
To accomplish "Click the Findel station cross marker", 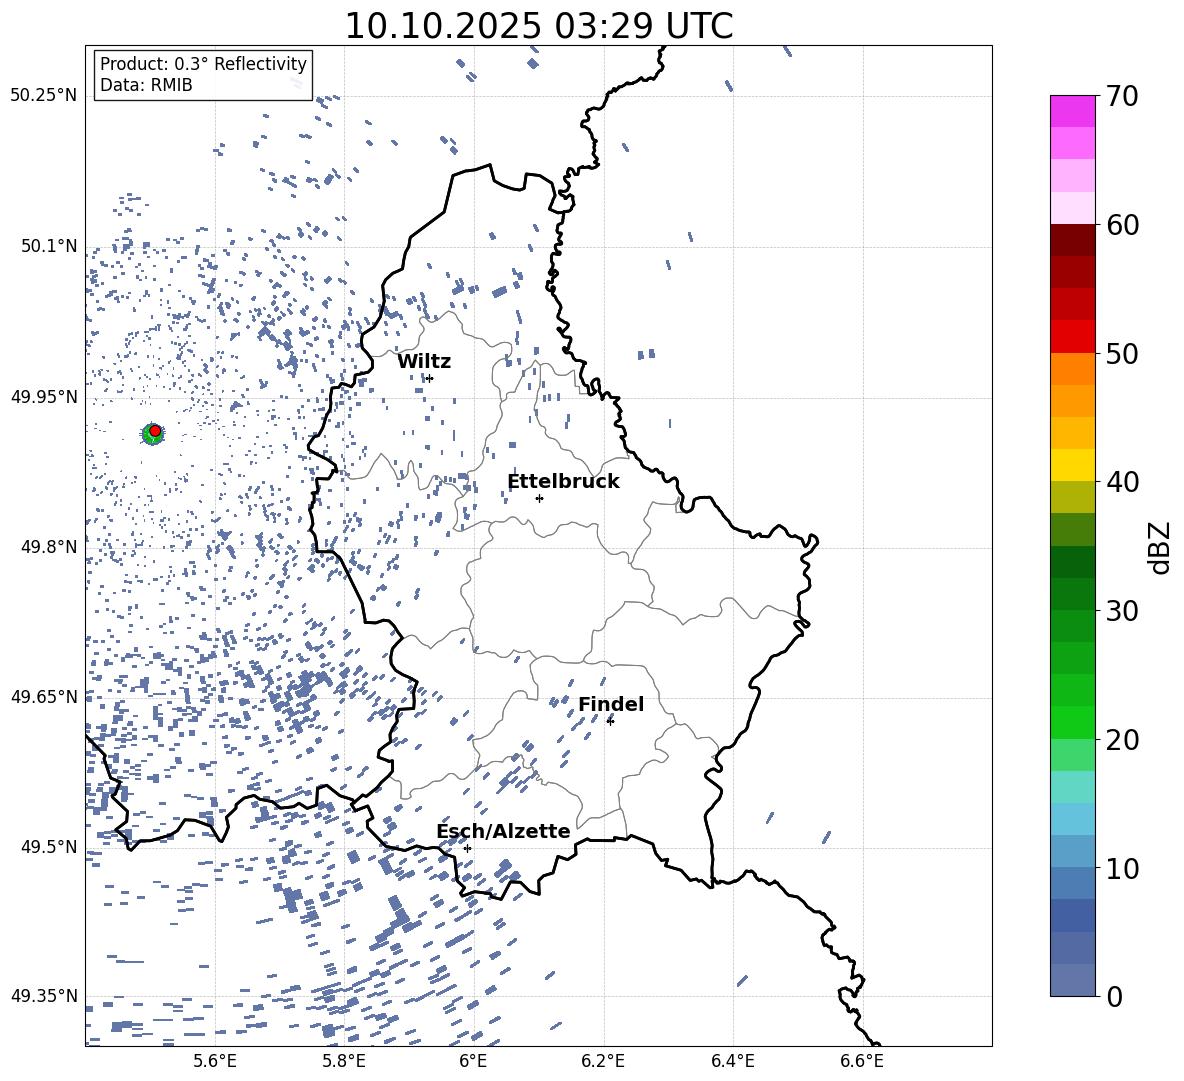I will coord(610,721).
